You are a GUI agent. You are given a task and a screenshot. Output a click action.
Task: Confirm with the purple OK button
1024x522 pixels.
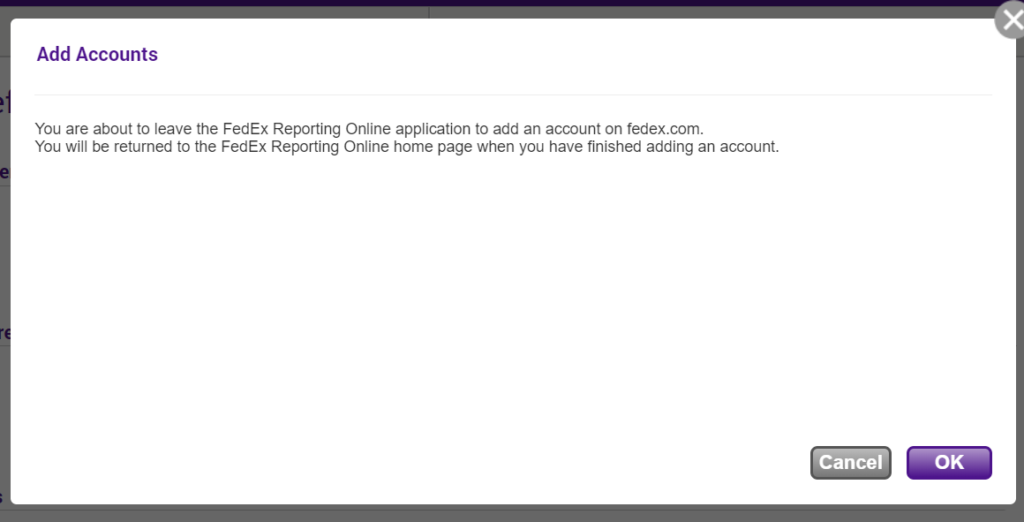coord(949,463)
